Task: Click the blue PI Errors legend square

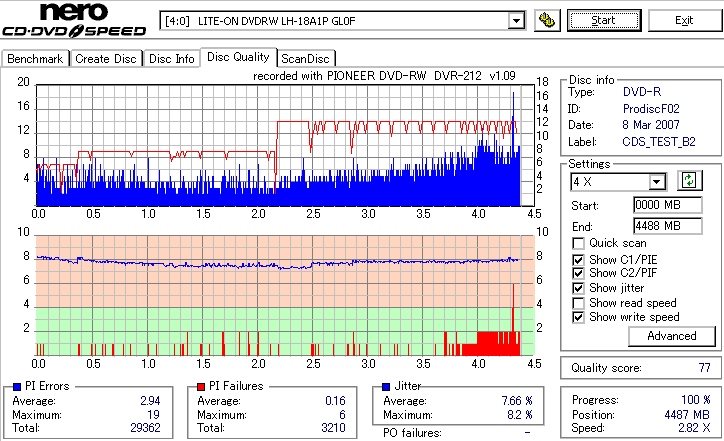Action: point(17,387)
